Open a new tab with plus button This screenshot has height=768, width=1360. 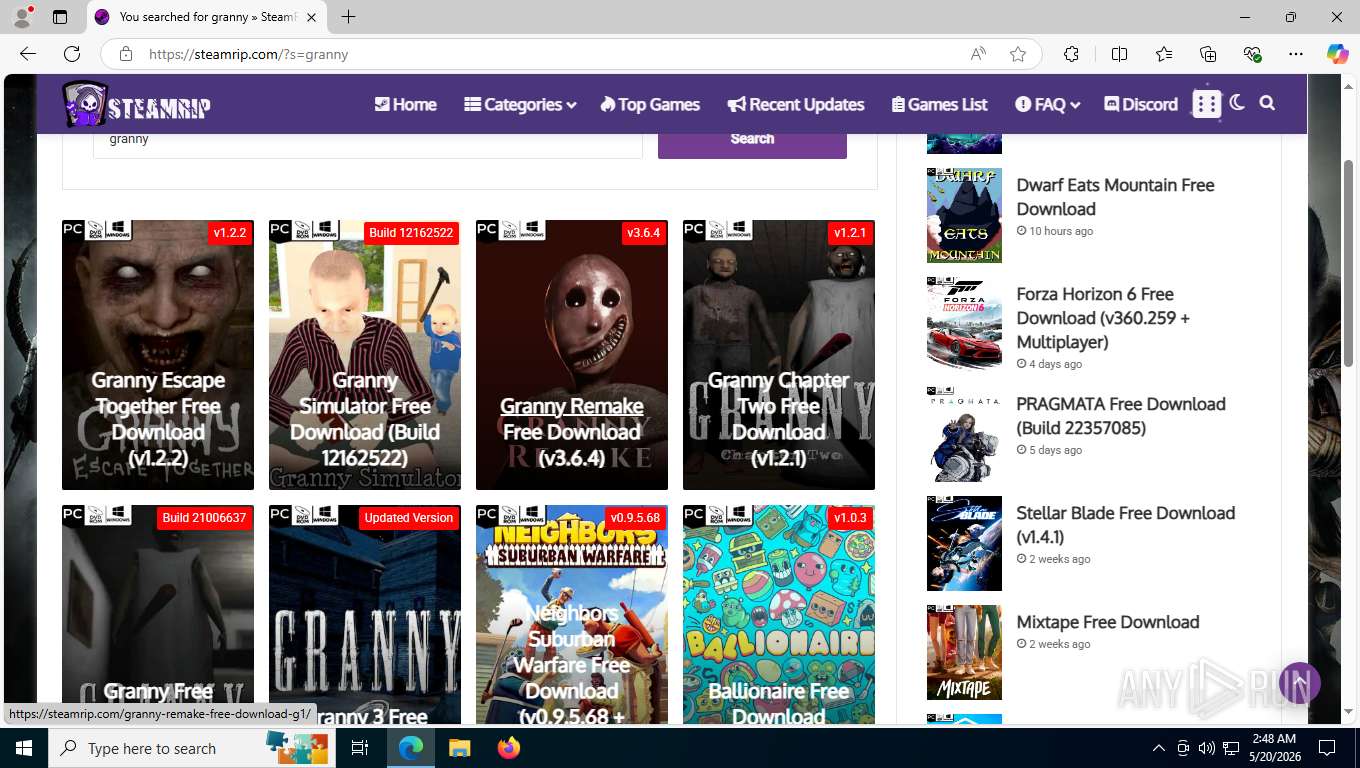coord(348,17)
